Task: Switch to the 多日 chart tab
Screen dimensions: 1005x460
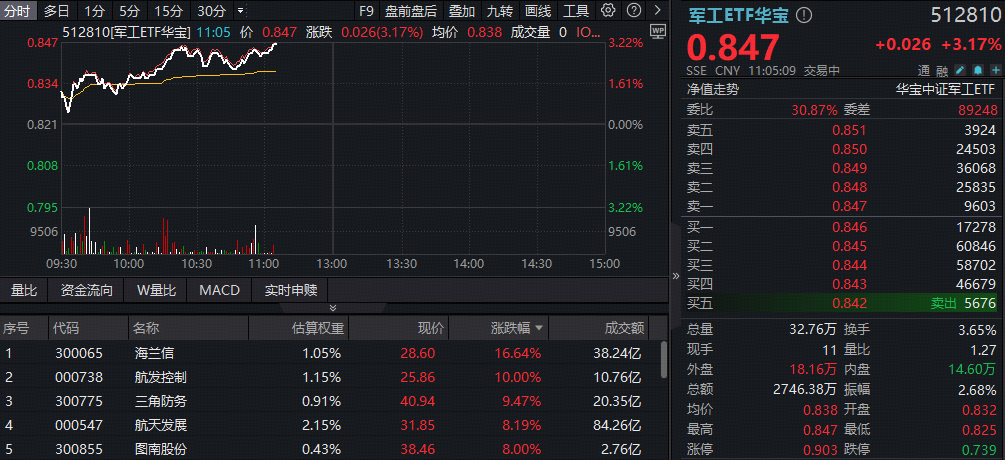Action: 56,12
